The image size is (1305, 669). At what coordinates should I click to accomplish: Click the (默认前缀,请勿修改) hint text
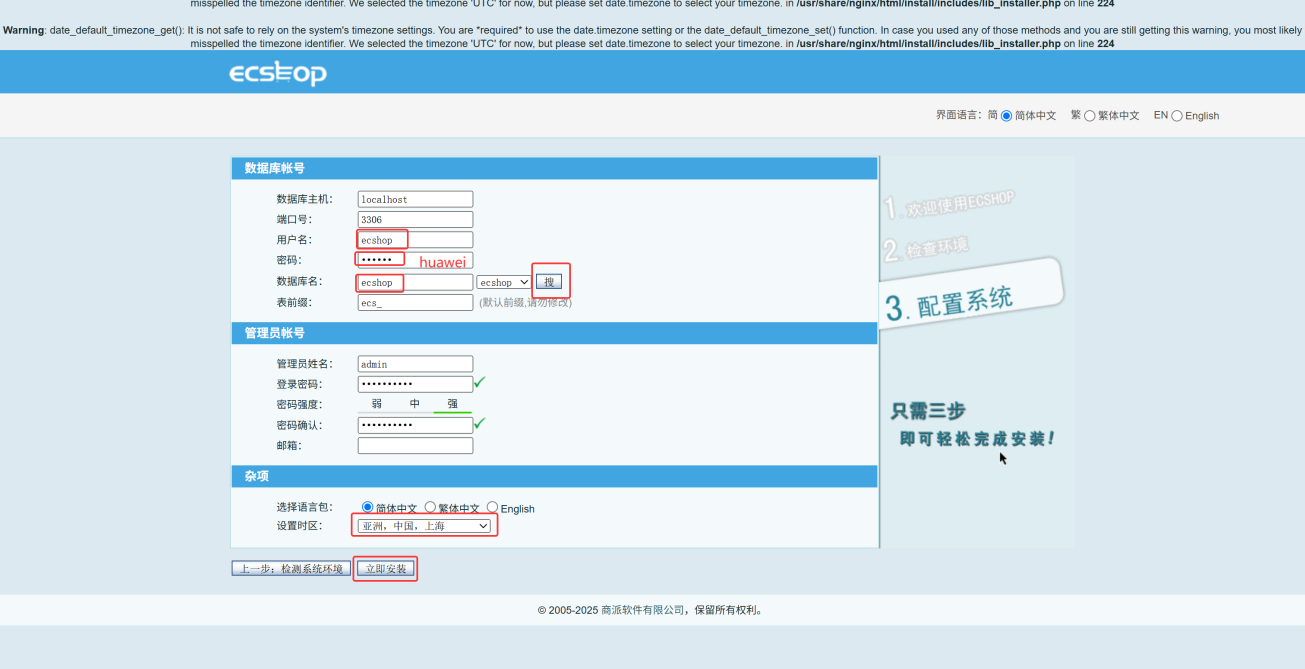point(526,302)
